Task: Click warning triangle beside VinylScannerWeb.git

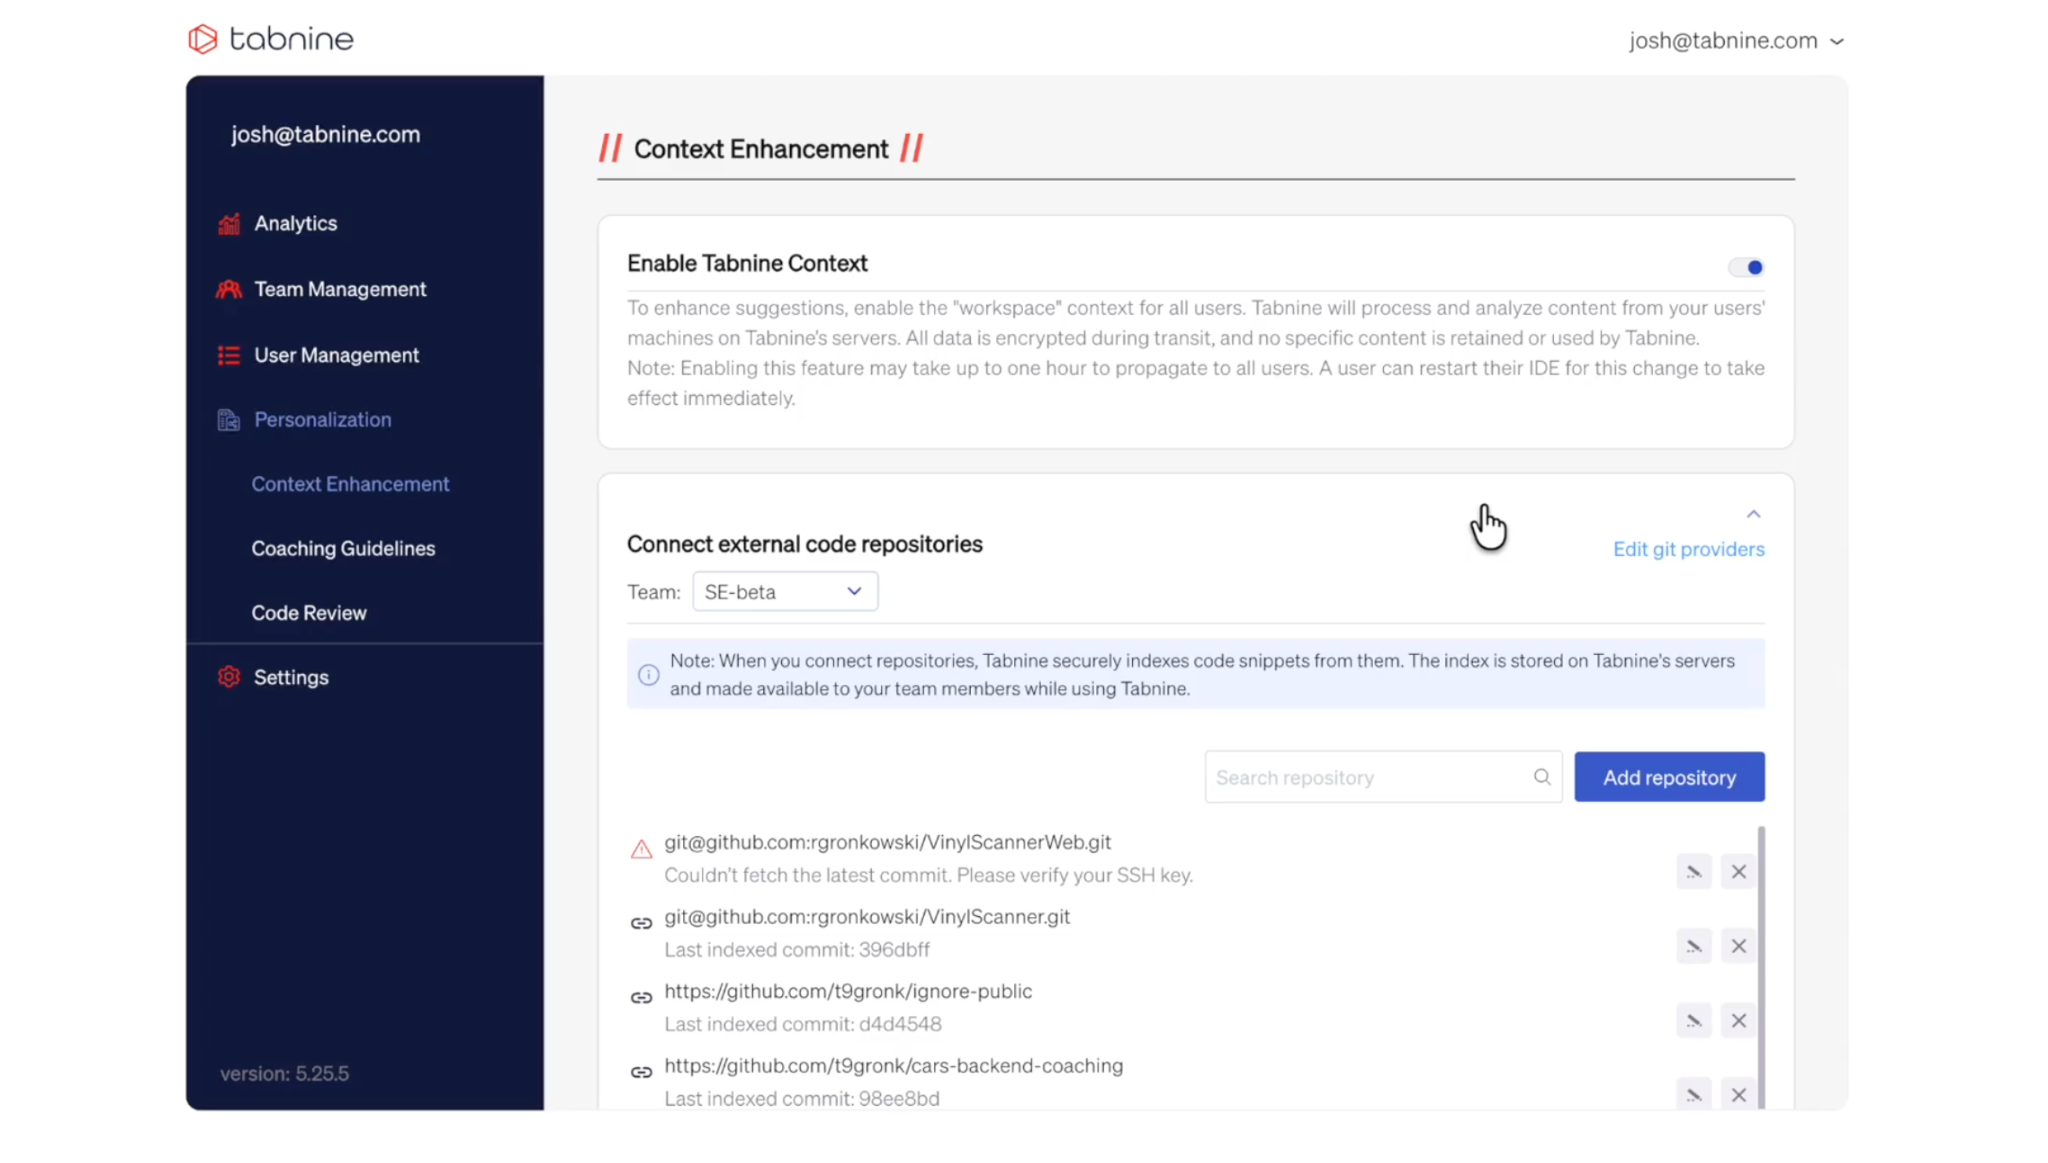Action: [641, 850]
